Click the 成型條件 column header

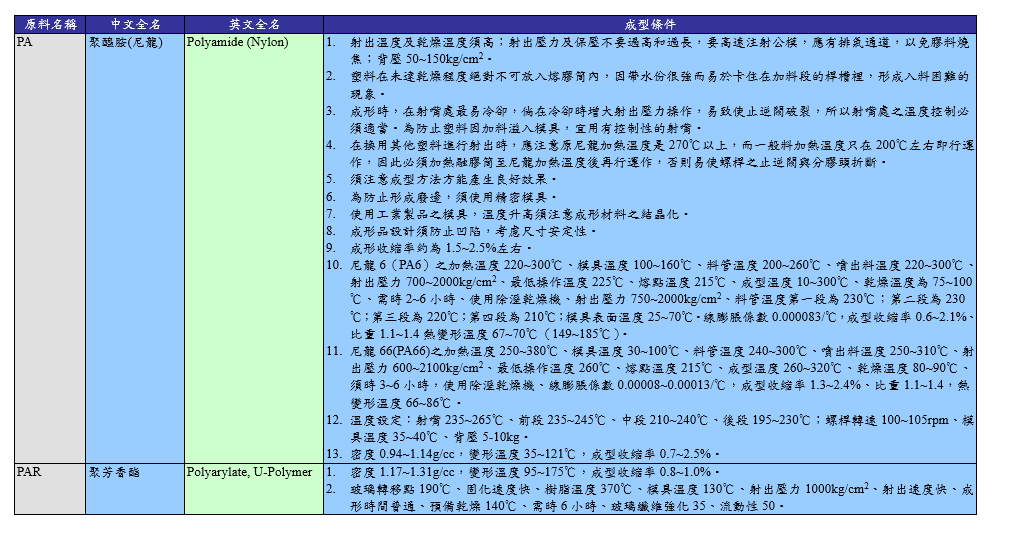point(649,23)
